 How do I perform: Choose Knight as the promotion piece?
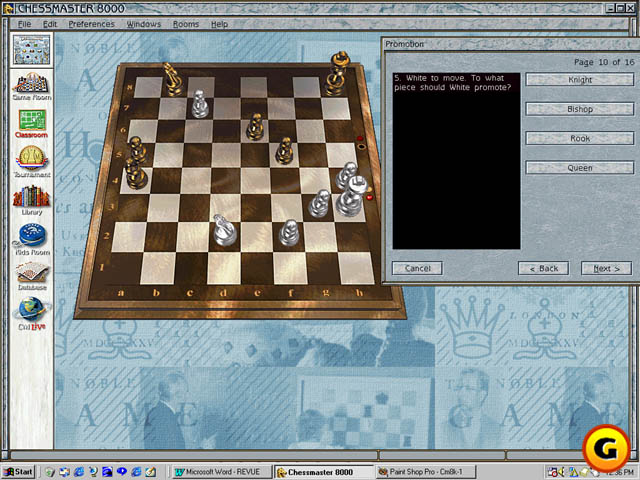pos(580,80)
